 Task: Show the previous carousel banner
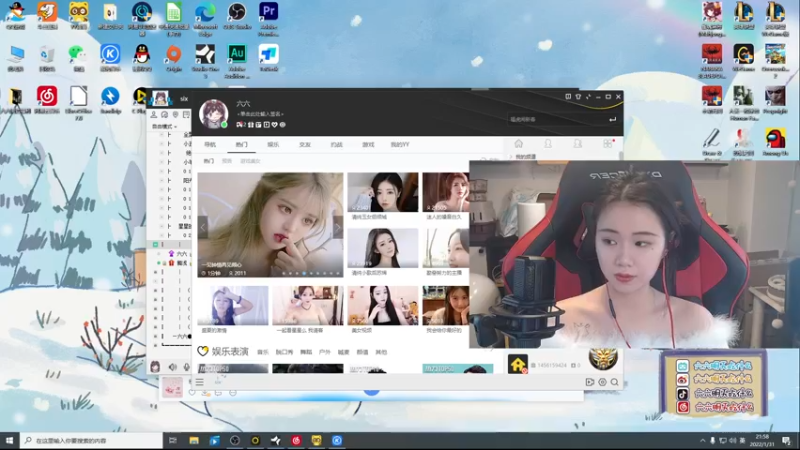pos(203,227)
